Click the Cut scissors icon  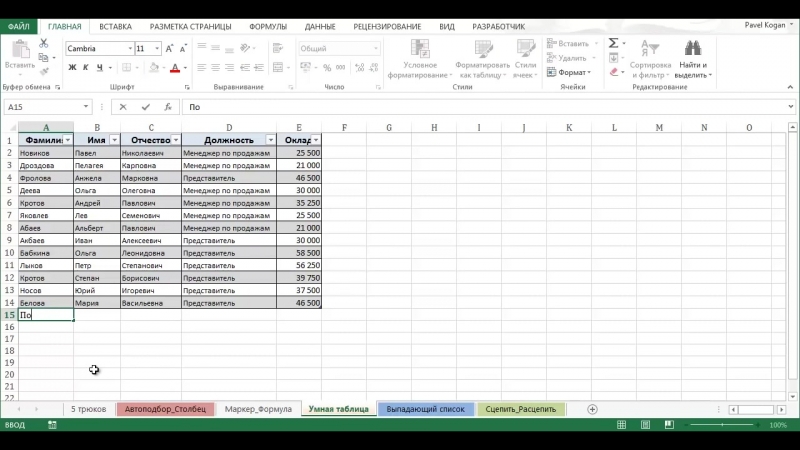46,42
